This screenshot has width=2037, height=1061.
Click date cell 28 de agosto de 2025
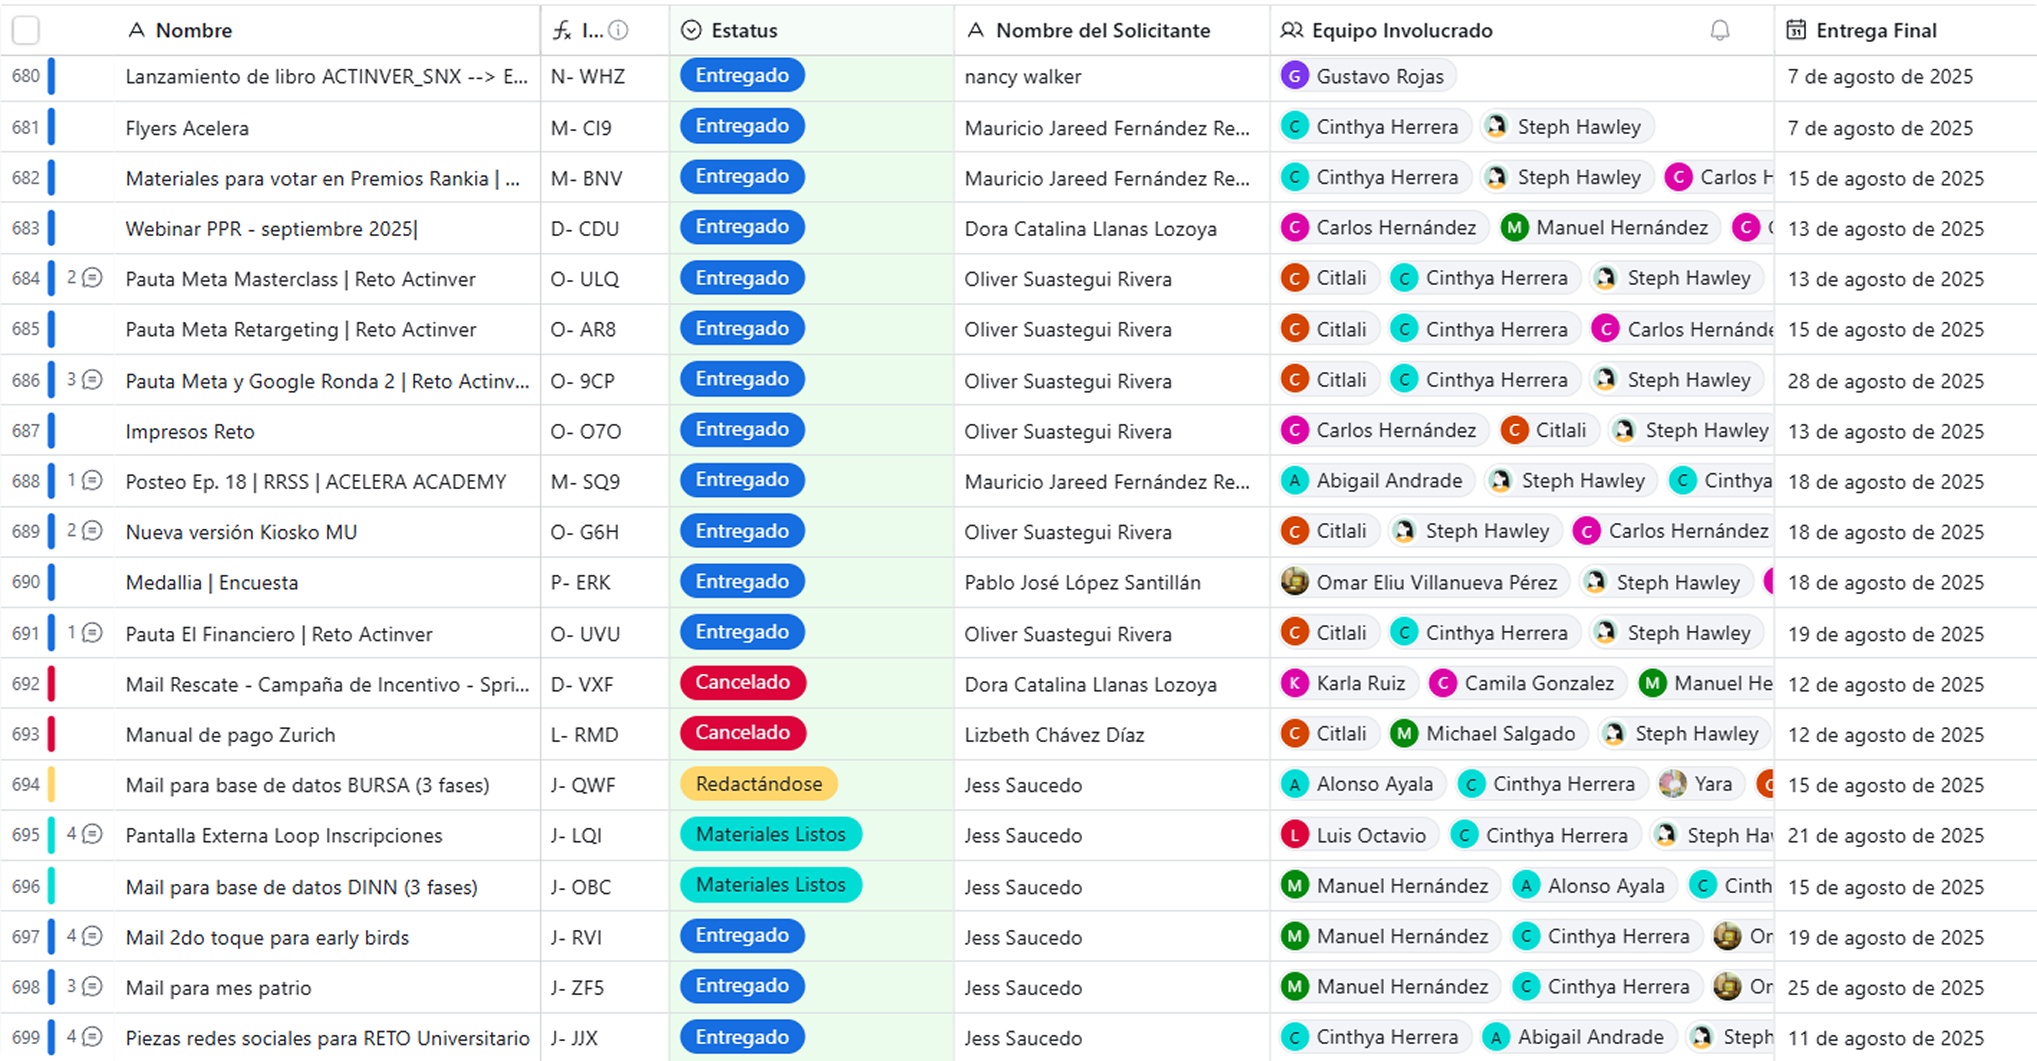point(1885,381)
